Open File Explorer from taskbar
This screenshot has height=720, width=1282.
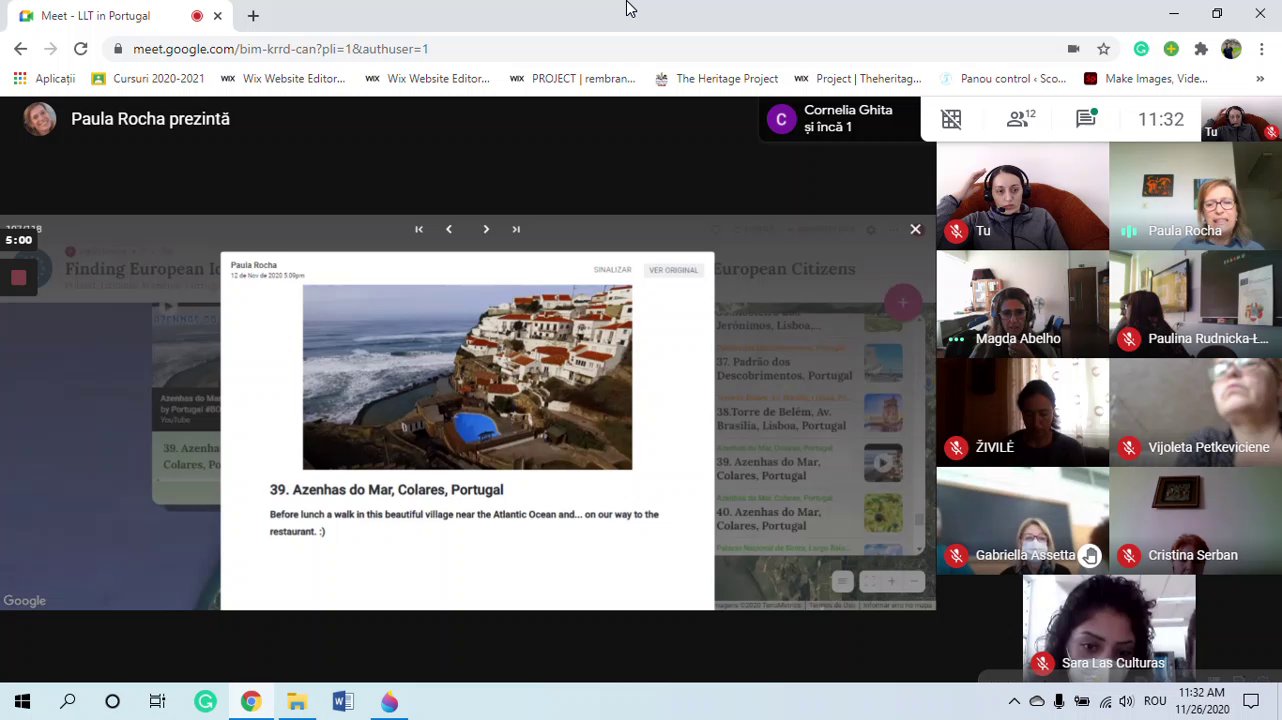pyautogui.click(x=297, y=702)
